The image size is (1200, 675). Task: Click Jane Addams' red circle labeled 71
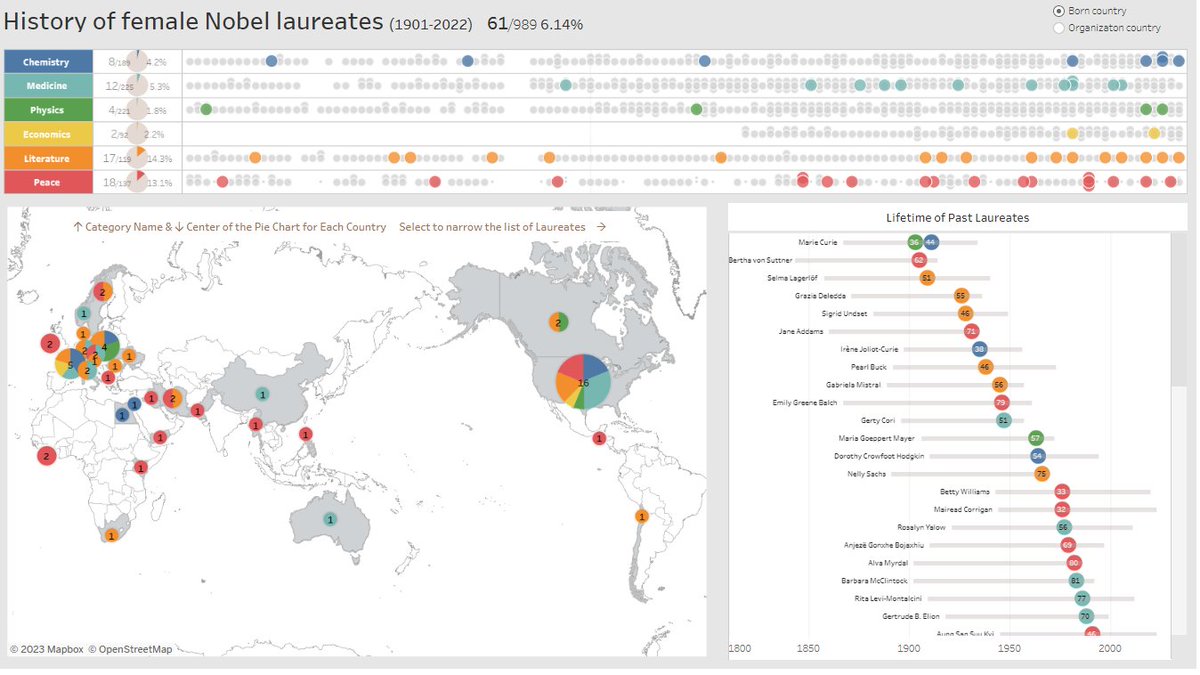(971, 331)
